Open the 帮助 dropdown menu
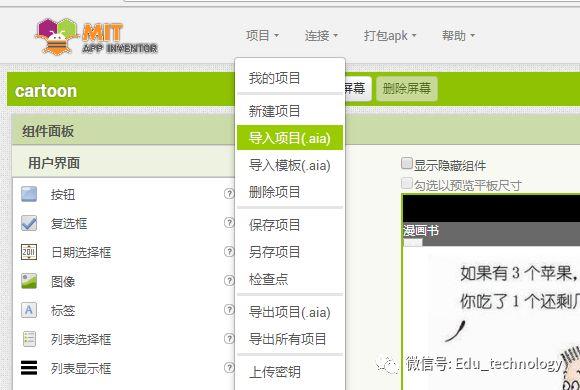 click(x=458, y=36)
